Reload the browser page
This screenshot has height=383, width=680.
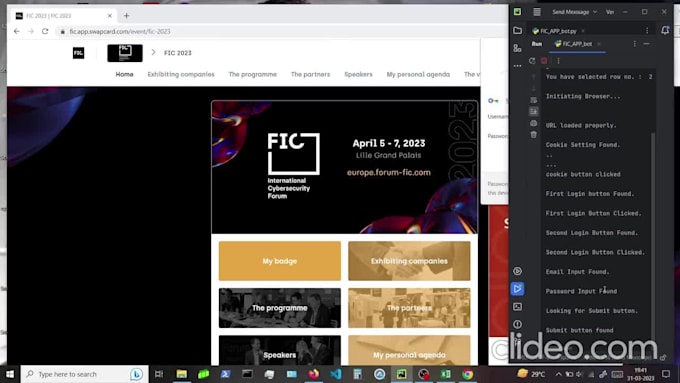tap(45, 31)
